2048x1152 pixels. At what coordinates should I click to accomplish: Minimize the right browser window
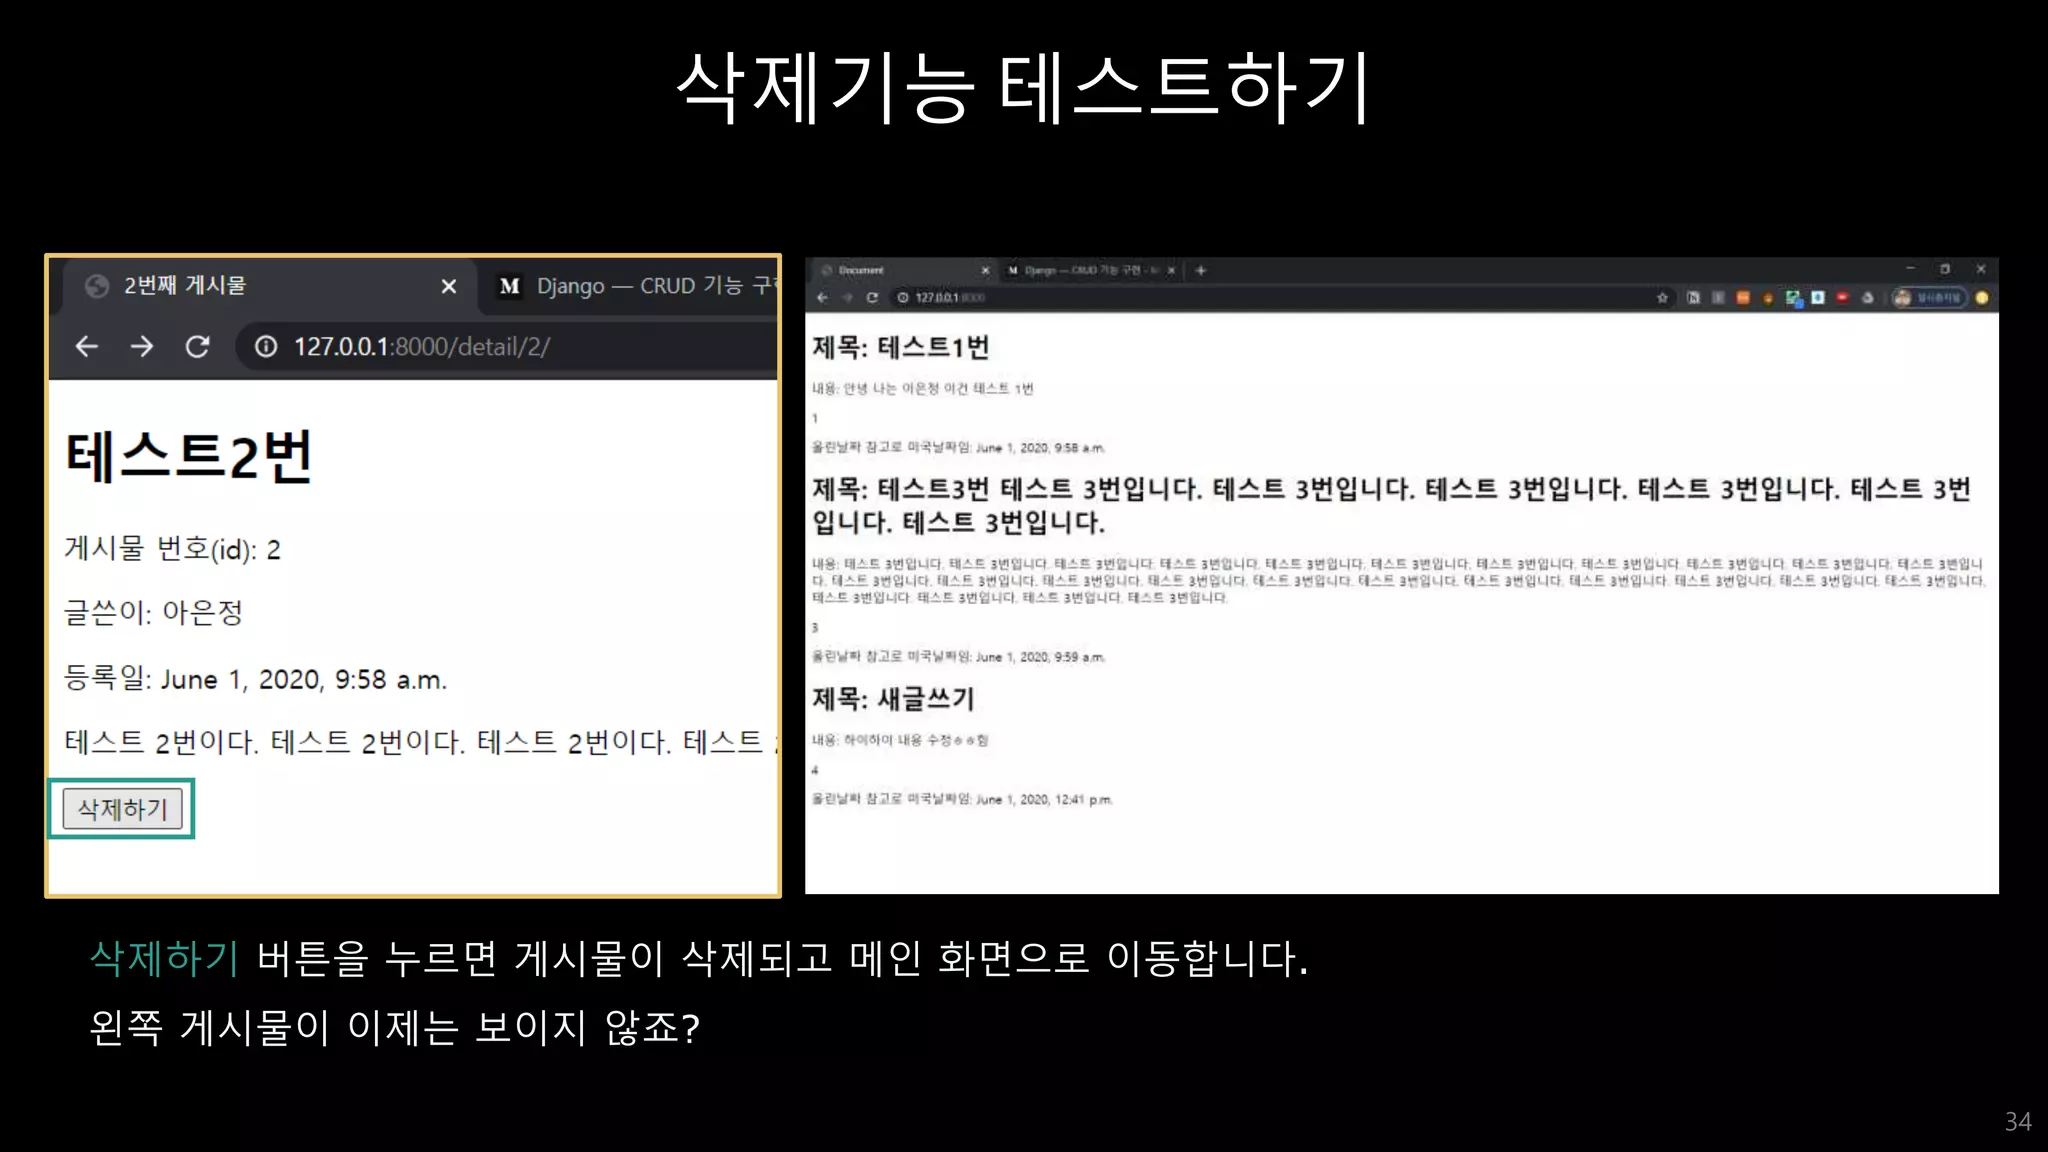tap(1911, 268)
